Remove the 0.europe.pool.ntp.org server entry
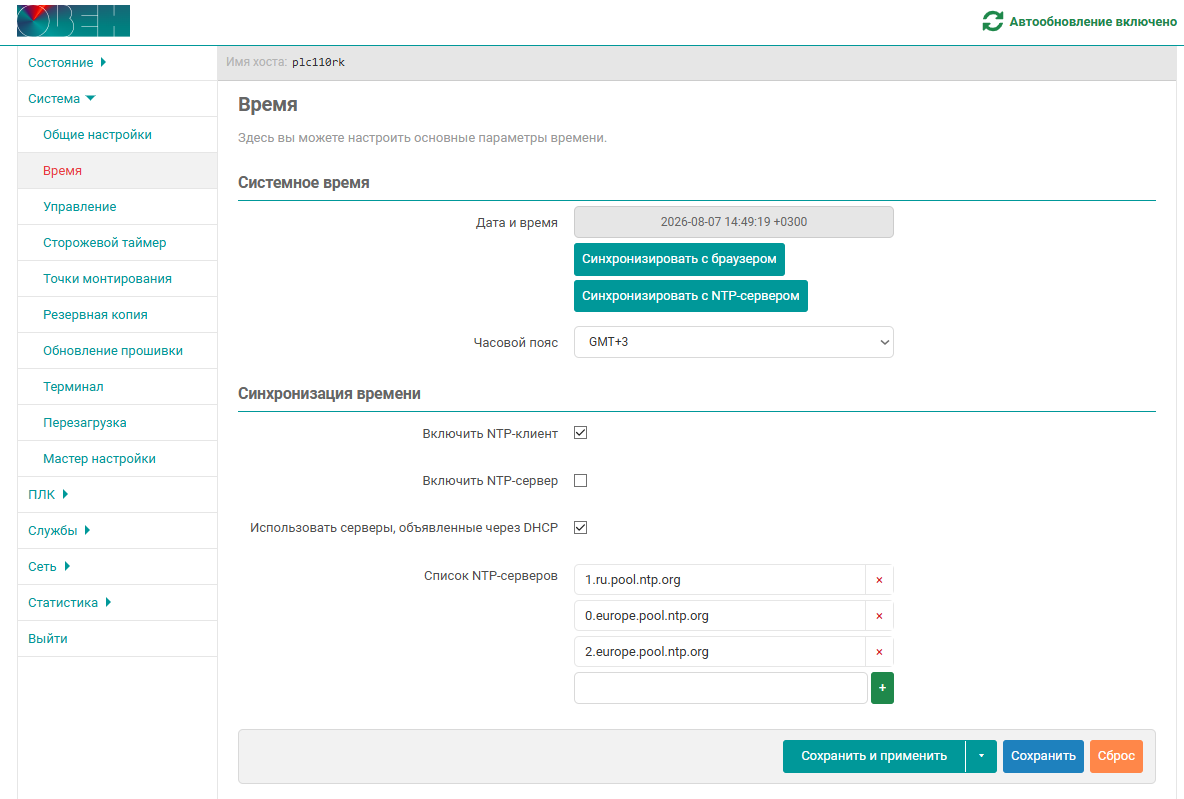The height and width of the screenshot is (799, 1184). pyautogui.click(x=879, y=616)
